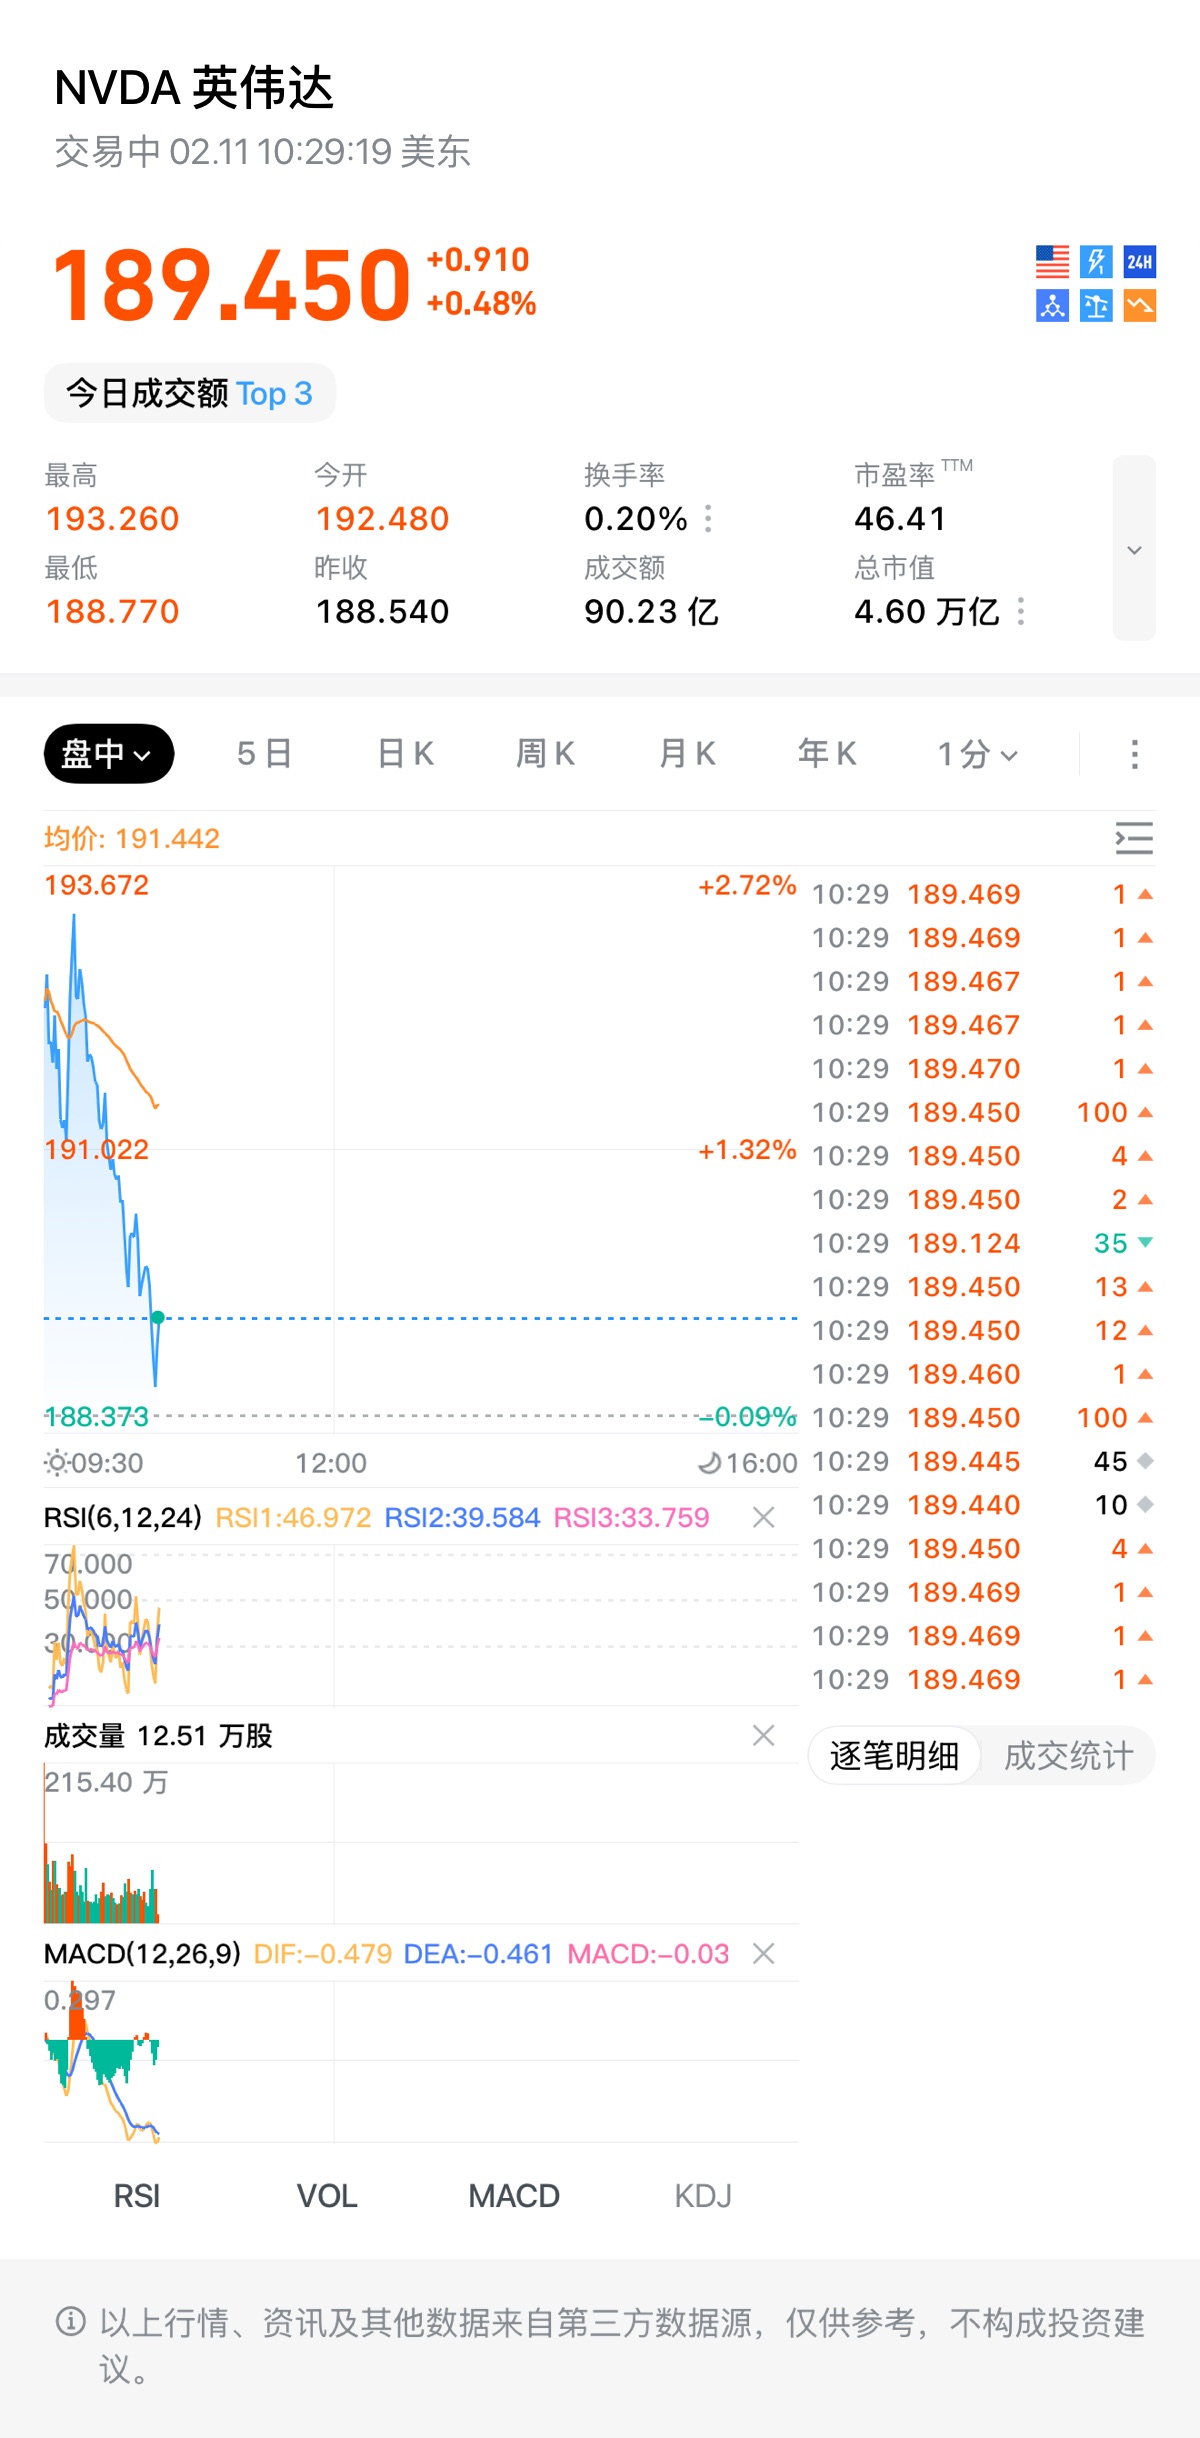This screenshot has height=2438, width=1200.
Task: Tap the 今日成交额 Top 3 tag
Action: click(x=190, y=393)
